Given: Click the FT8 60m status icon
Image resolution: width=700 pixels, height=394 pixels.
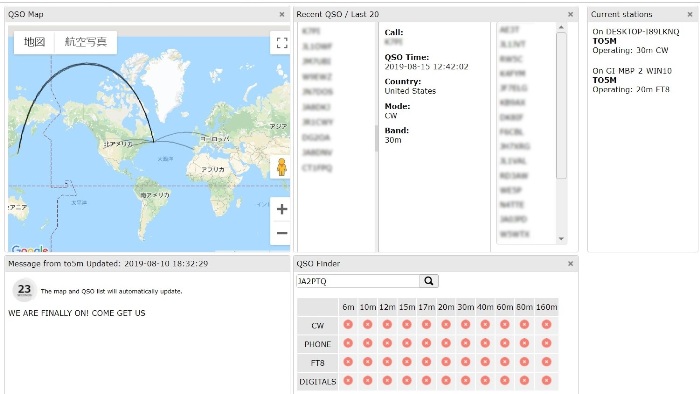Looking at the screenshot, I should point(504,362).
